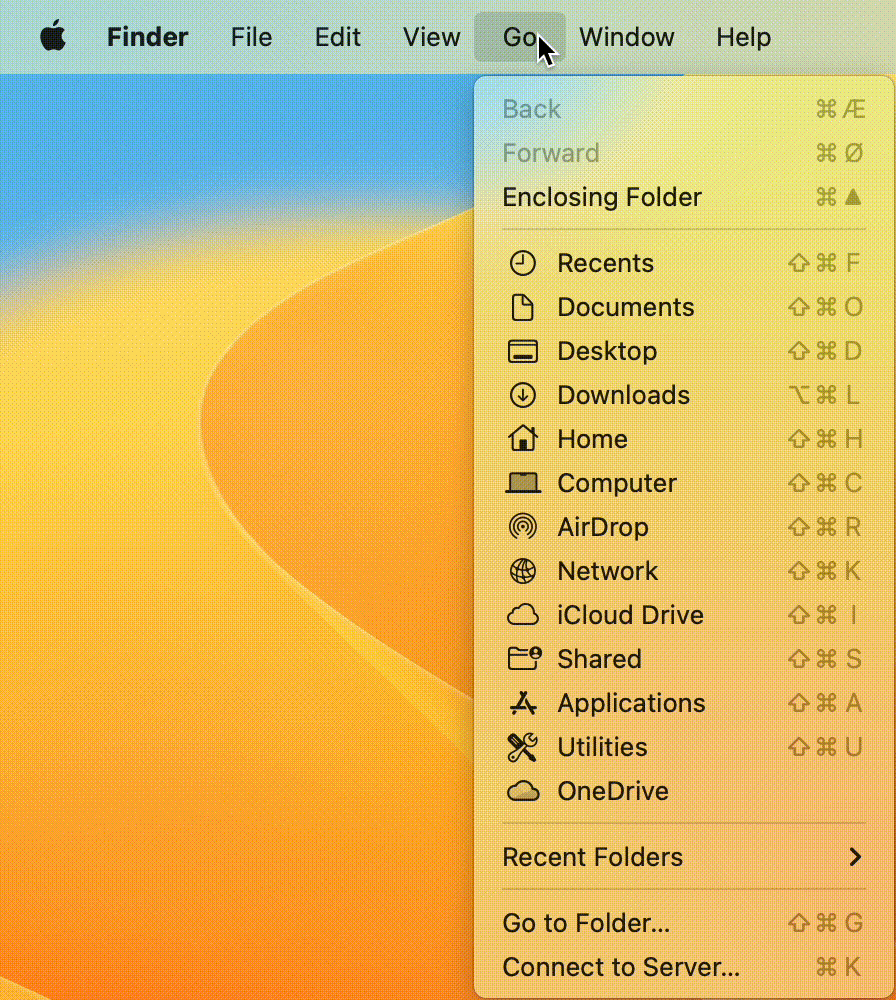
Task: Click the Utilities tools icon
Action: point(522,747)
